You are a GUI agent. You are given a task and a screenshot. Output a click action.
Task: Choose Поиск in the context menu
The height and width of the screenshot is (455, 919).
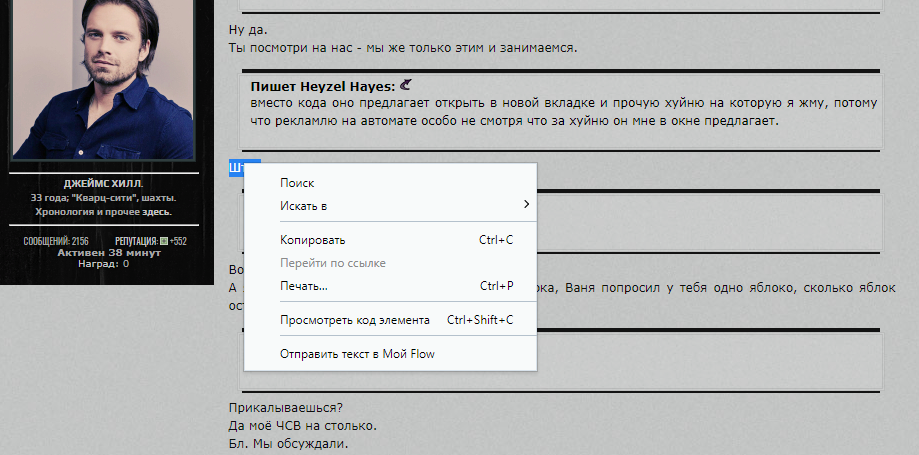point(390,183)
